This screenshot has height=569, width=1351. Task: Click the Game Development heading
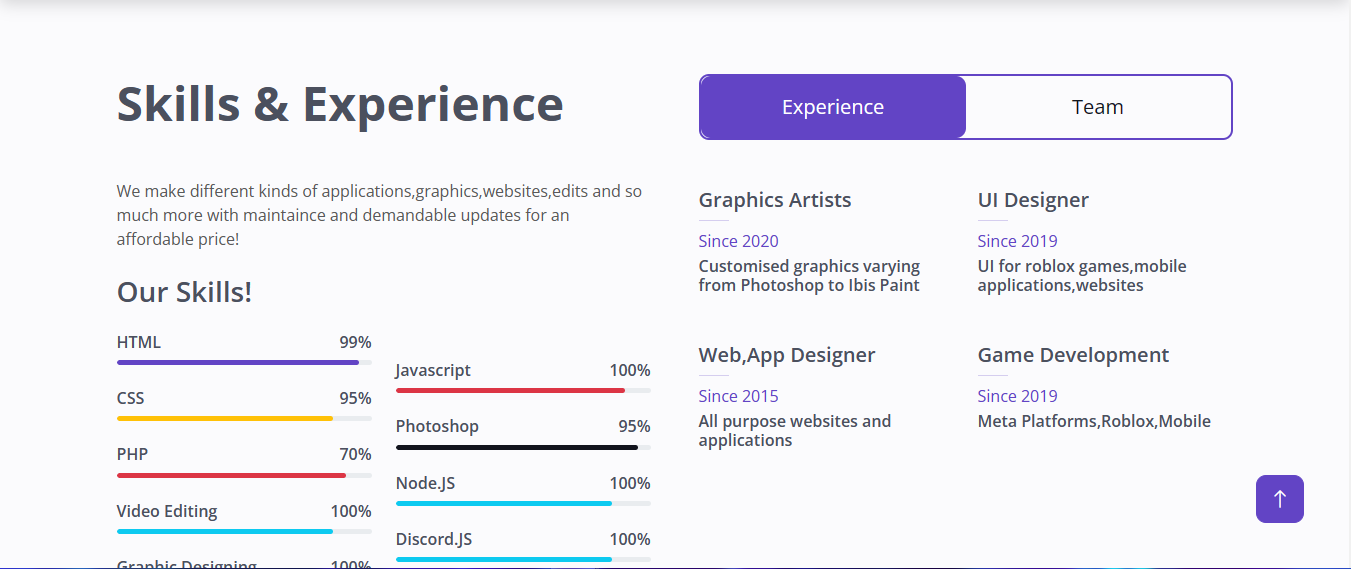click(x=1073, y=355)
